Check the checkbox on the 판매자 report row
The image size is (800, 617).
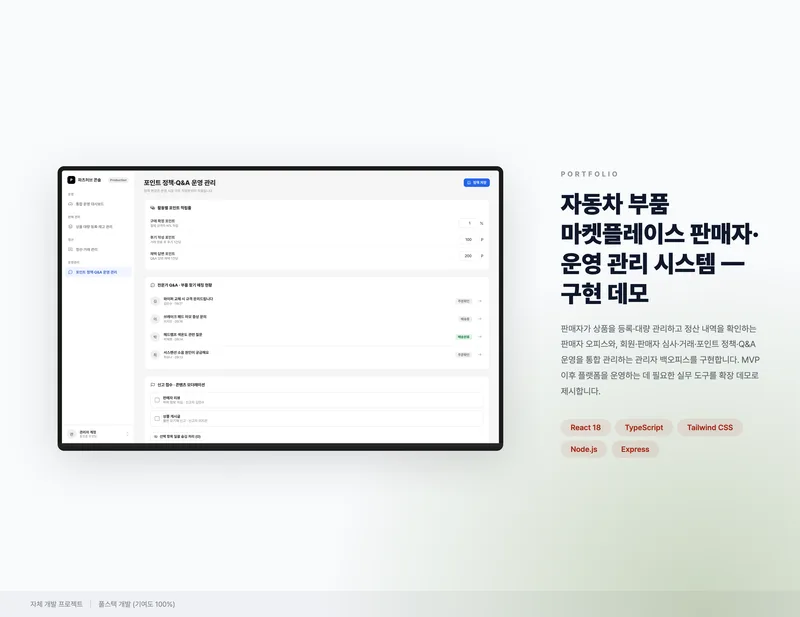157,400
